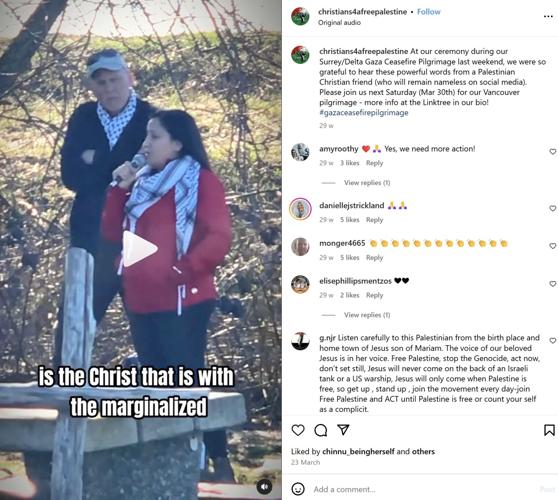Open daniellejstrickland's profile picture
Viewport: 558px width, 500px height.
(x=300, y=209)
